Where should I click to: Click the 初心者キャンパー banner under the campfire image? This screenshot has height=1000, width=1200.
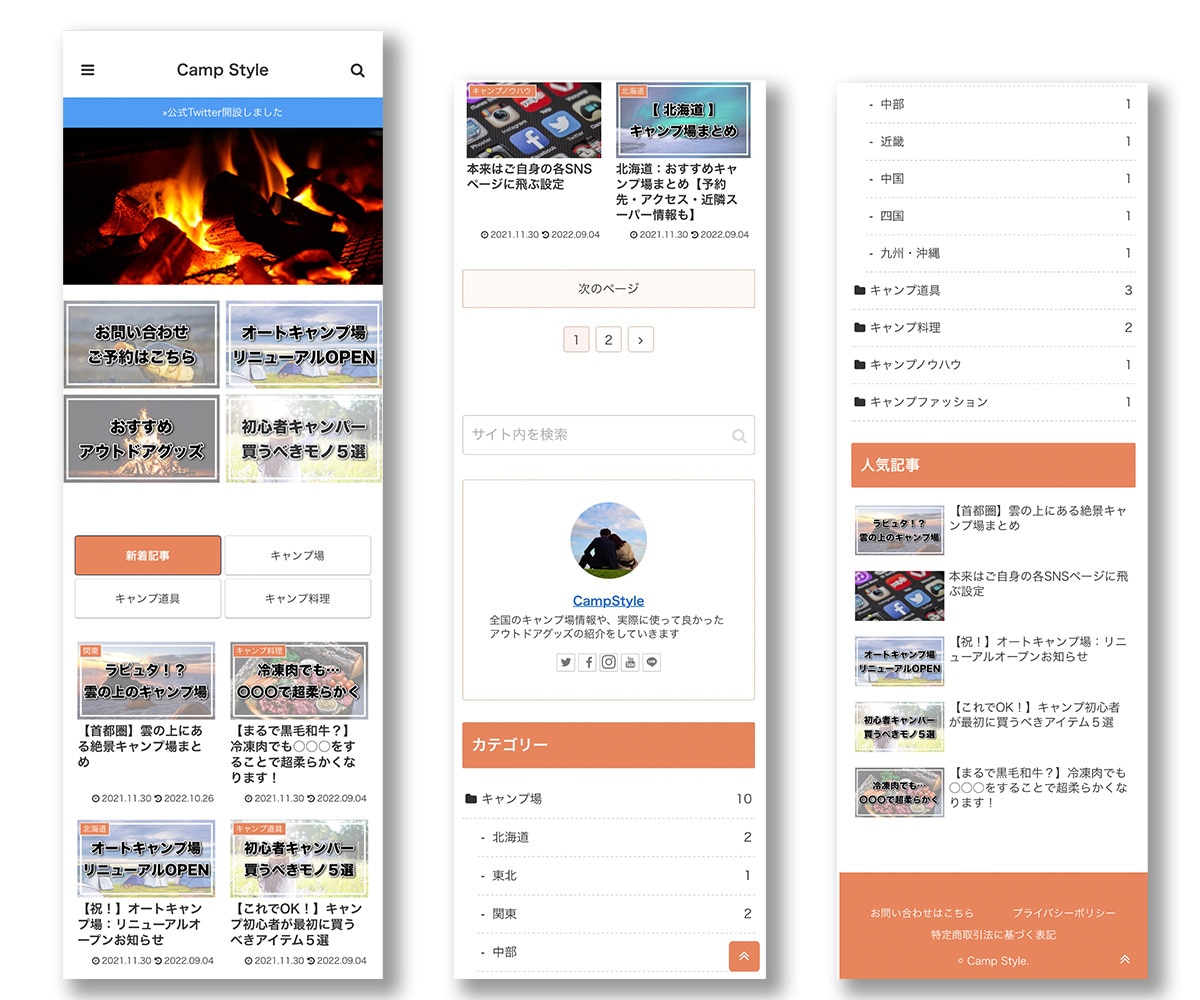(x=304, y=439)
